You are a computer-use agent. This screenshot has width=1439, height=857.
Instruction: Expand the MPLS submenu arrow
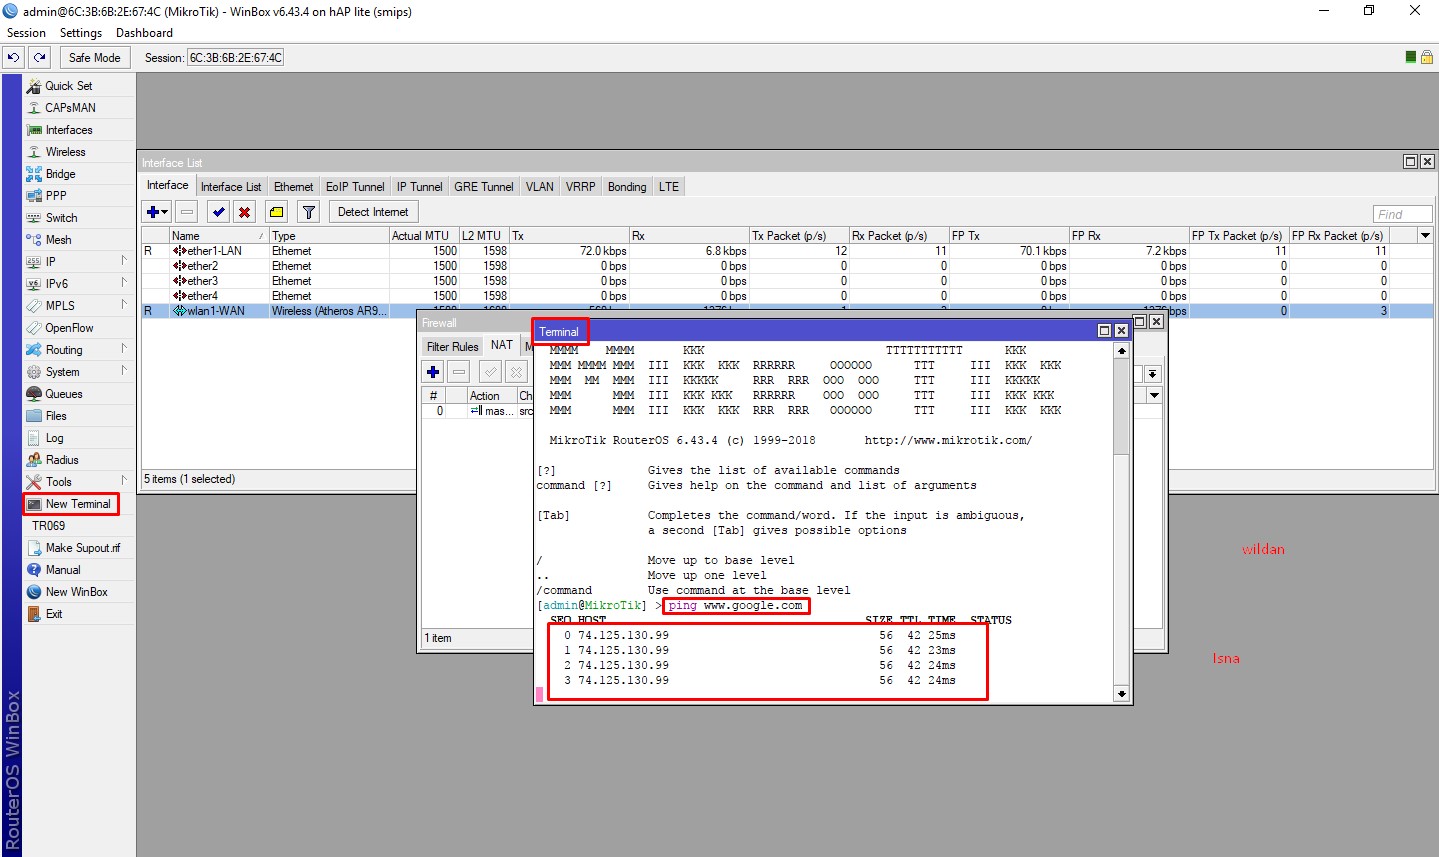click(x=124, y=306)
